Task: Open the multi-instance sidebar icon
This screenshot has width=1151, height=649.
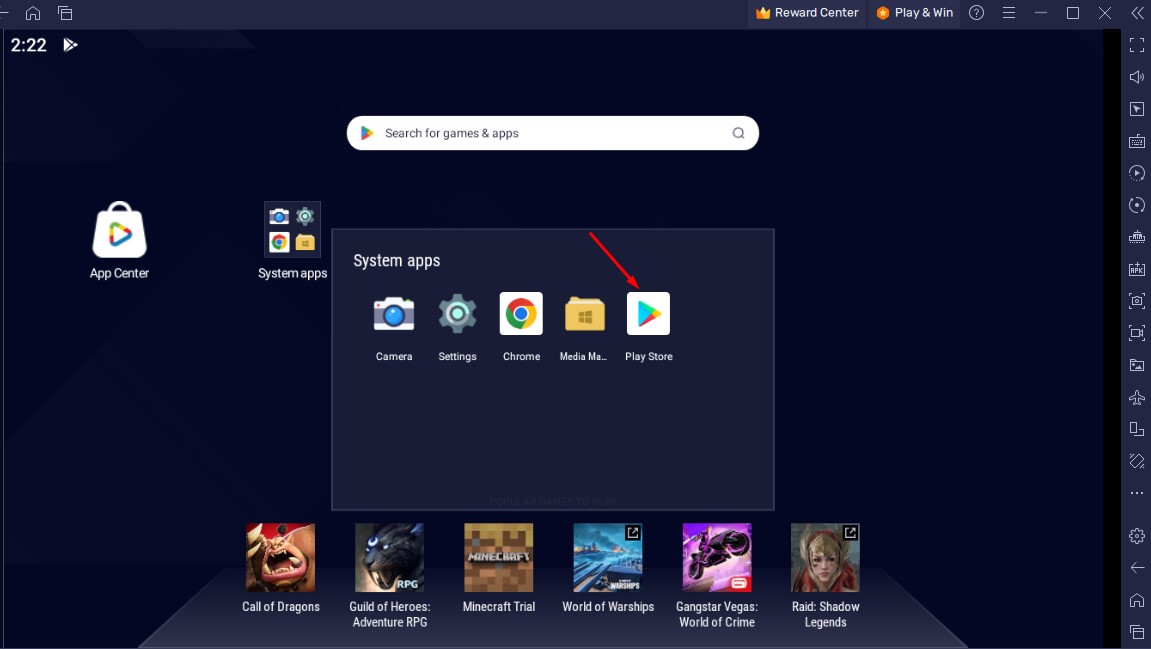Action: point(1136,429)
